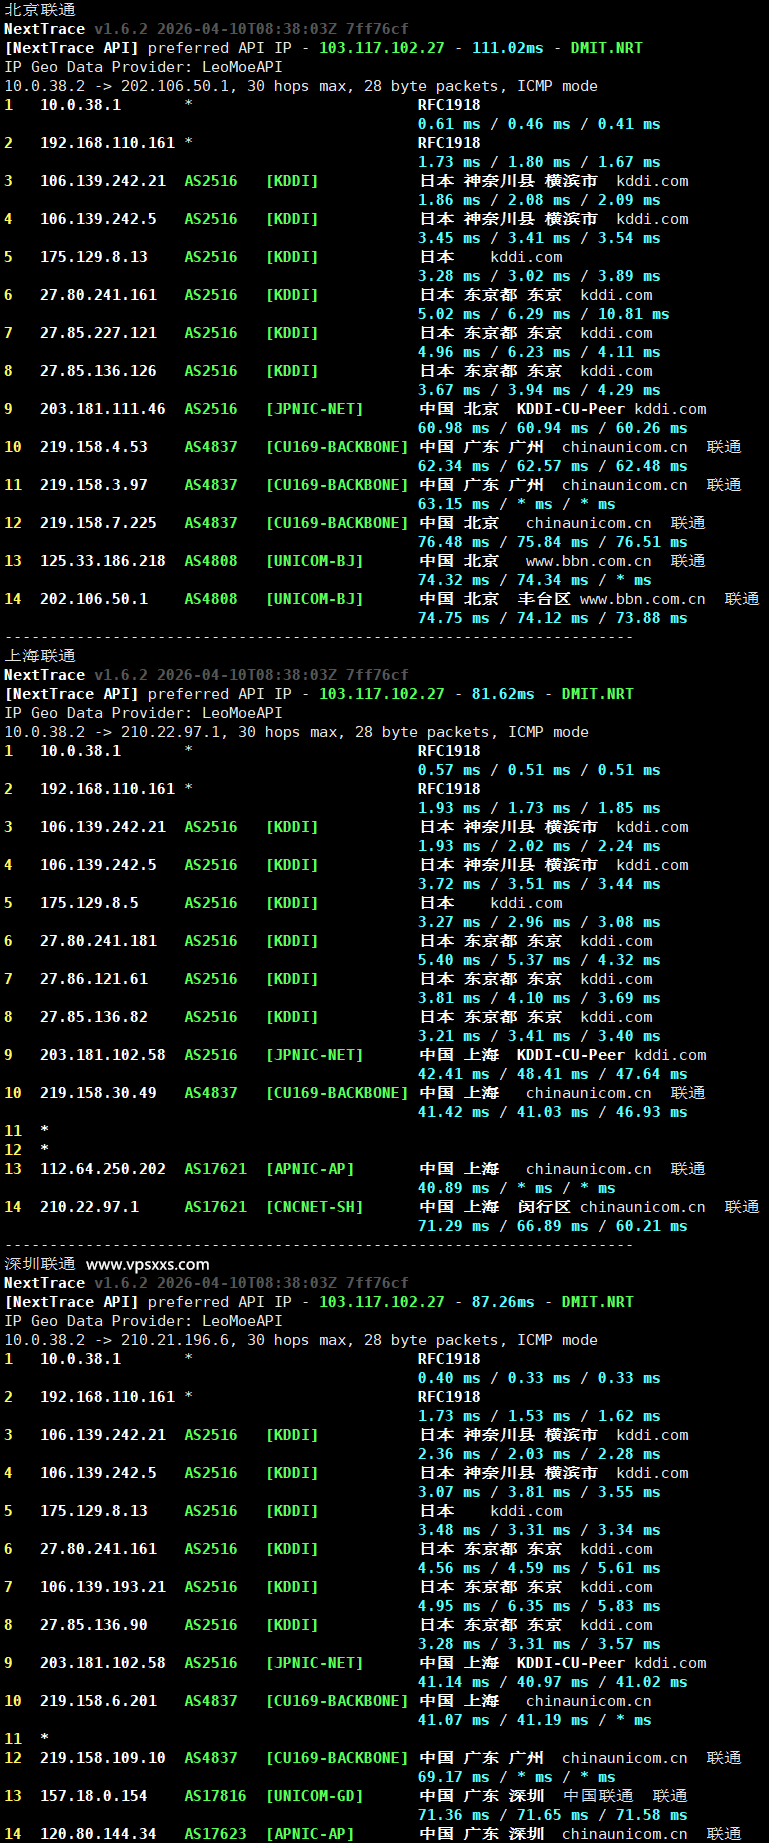Click the AS17816 AS number

[215, 1796]
